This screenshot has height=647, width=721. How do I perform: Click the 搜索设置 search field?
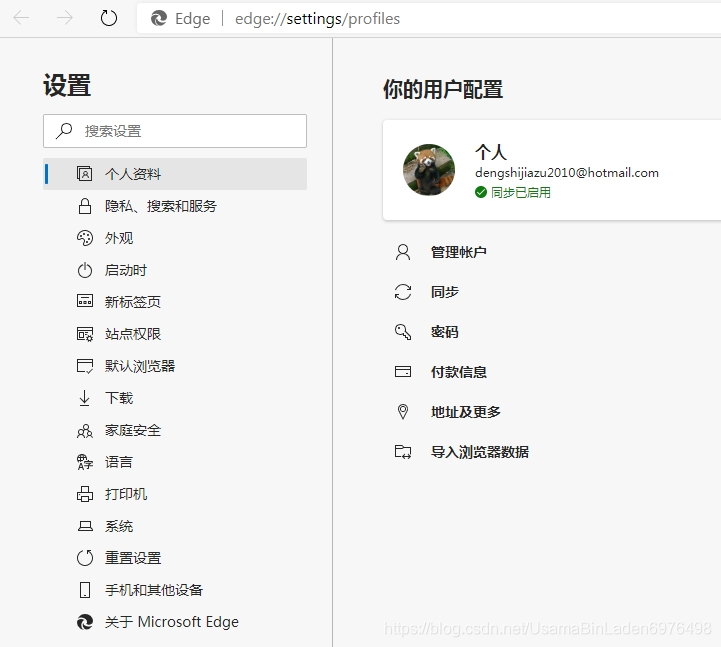pos(175,131)
